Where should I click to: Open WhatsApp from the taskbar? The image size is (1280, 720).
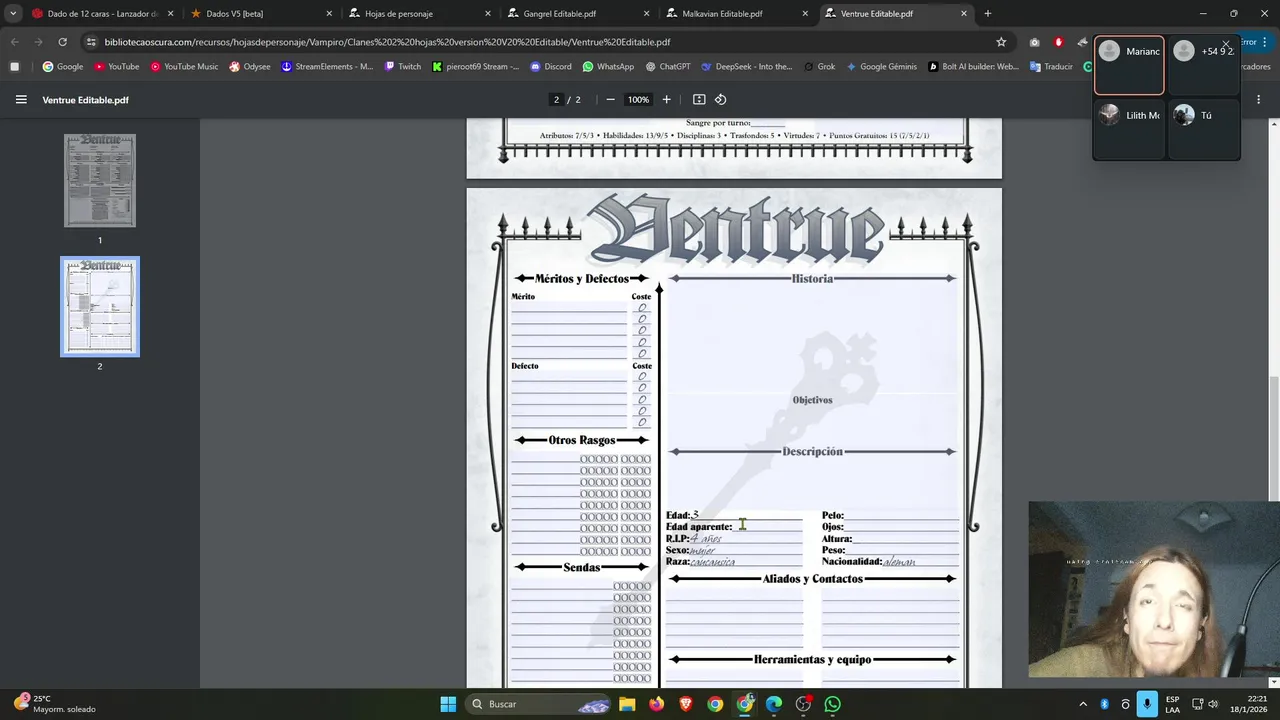(x=833, y=704)
